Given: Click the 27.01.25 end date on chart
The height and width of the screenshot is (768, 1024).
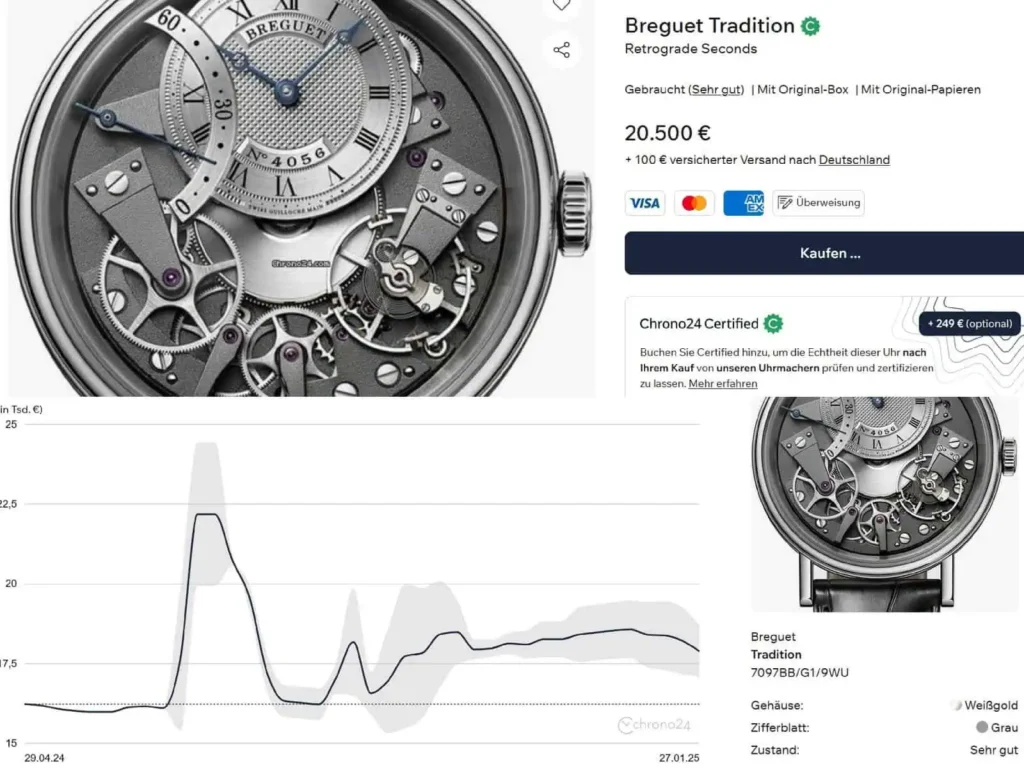Looking at the screenshot, I should pos(679,759).
